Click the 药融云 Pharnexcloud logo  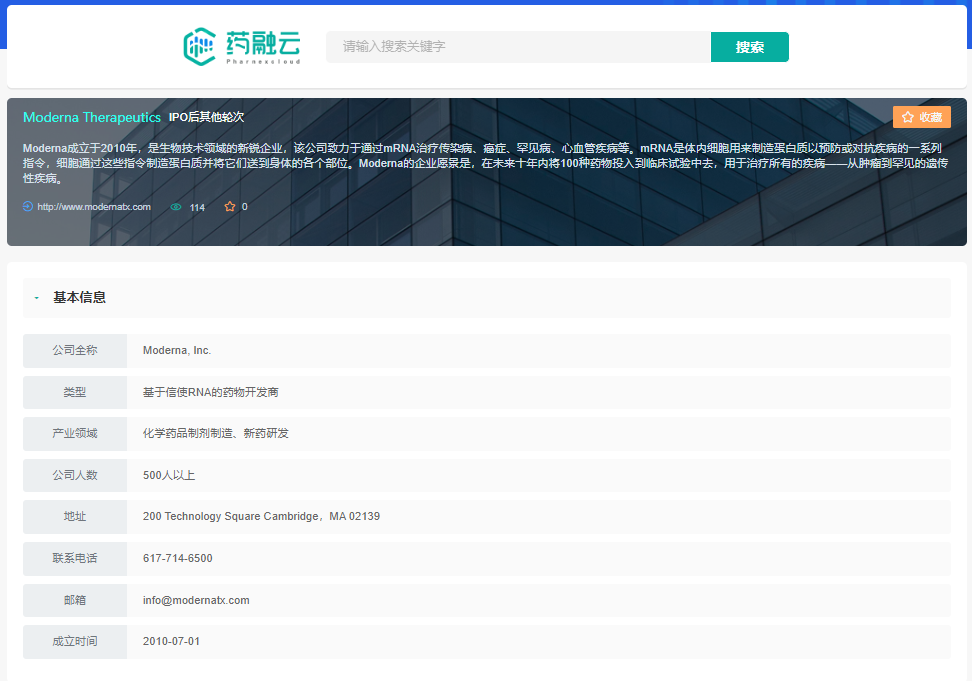click(x=241, y=46)
